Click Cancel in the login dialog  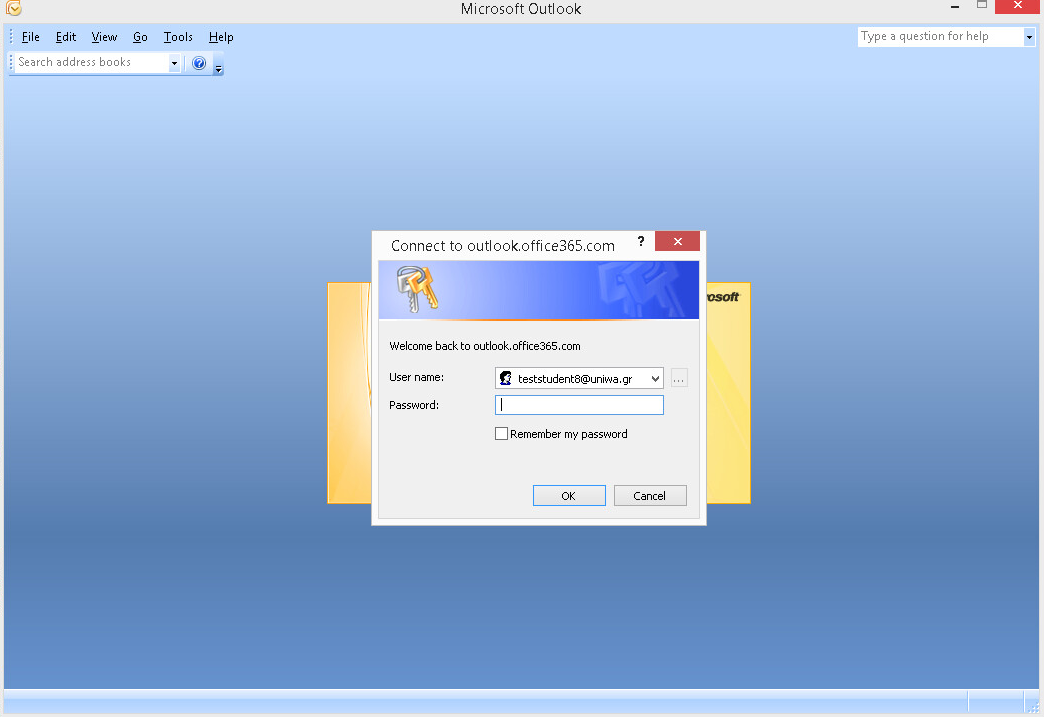coord(650,496)
